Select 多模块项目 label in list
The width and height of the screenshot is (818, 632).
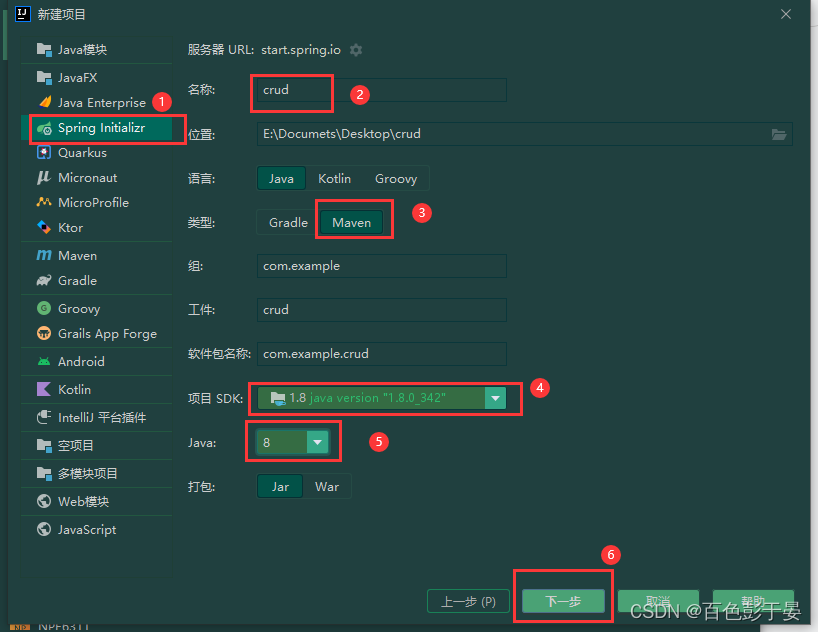click(88, 474)
